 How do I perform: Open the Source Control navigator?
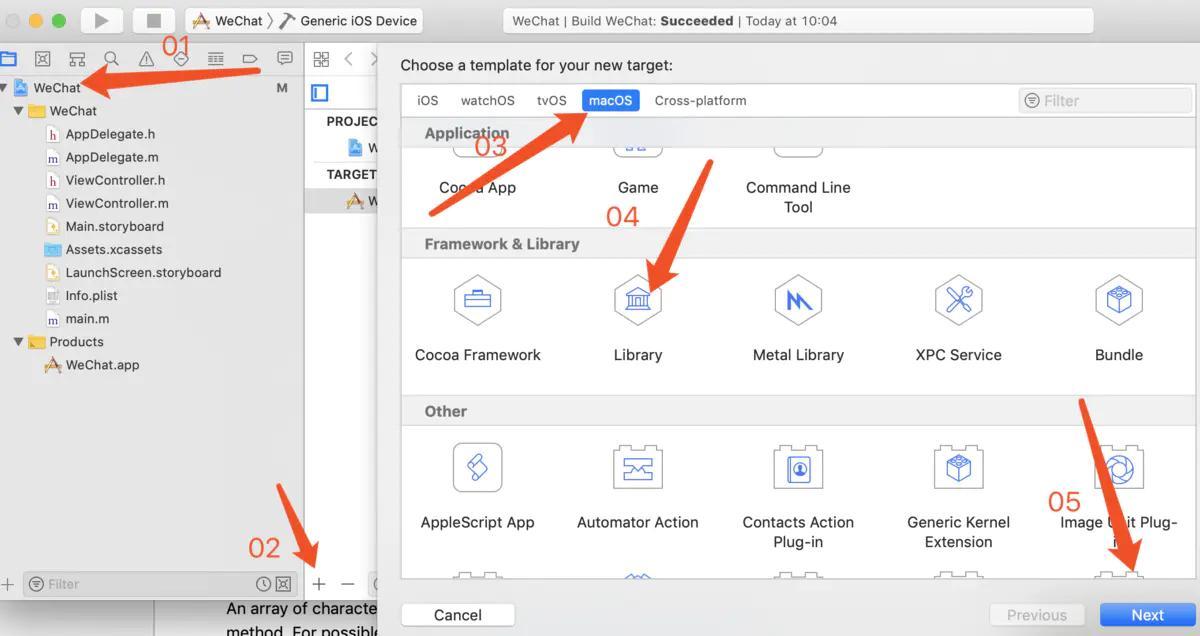click(x=42, y=59)
